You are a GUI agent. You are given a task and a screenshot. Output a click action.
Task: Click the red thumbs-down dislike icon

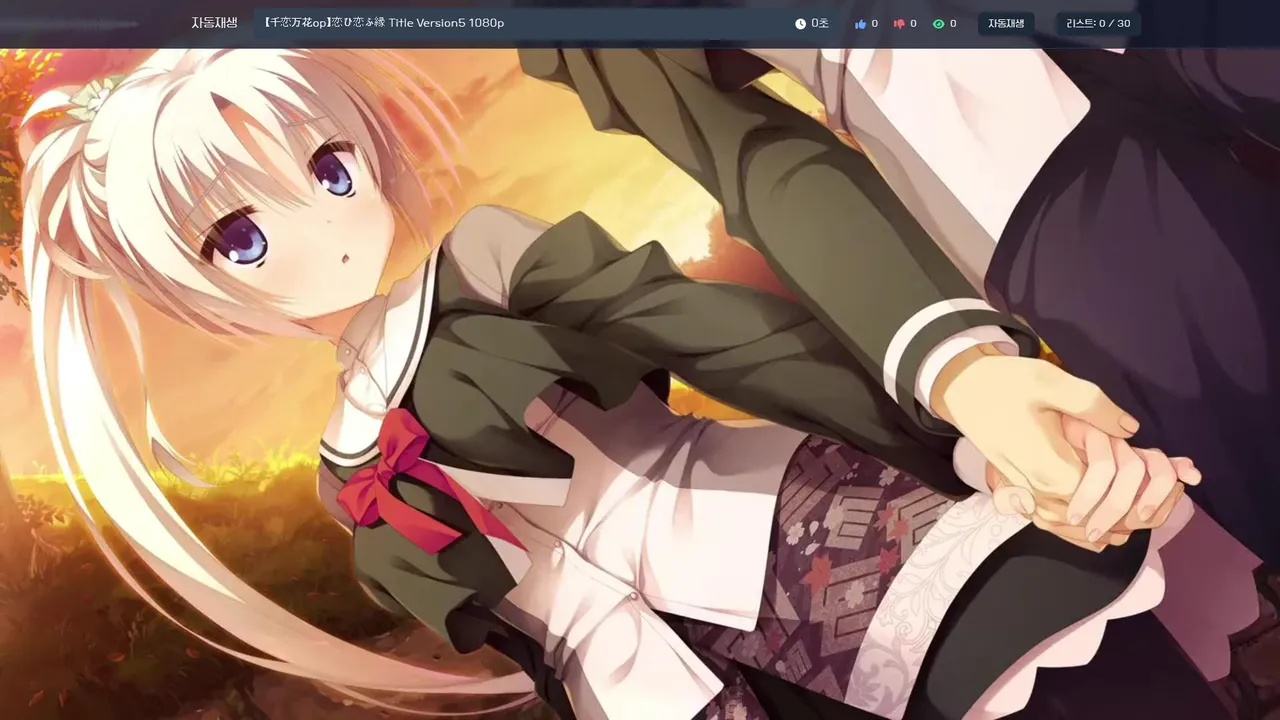click(x=899, y=24)
